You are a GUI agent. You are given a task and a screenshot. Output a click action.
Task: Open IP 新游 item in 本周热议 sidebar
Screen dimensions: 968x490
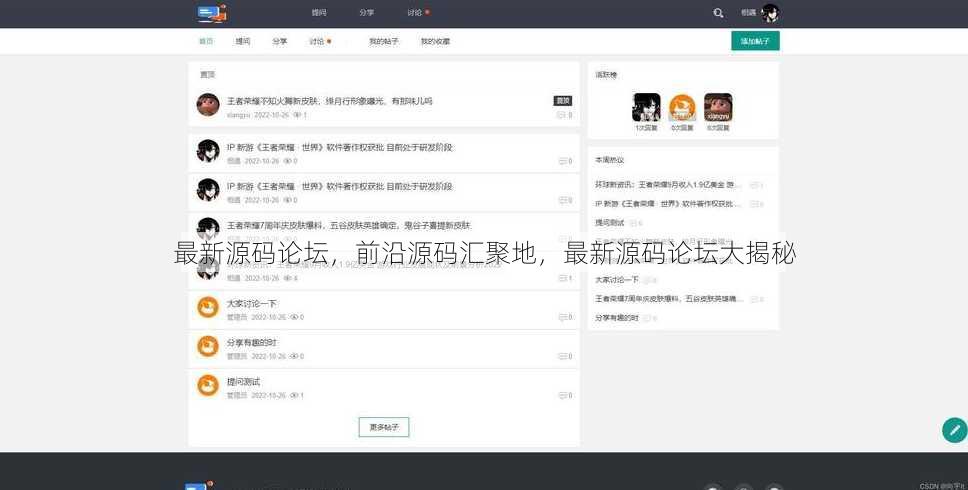[x=667, y=204]
